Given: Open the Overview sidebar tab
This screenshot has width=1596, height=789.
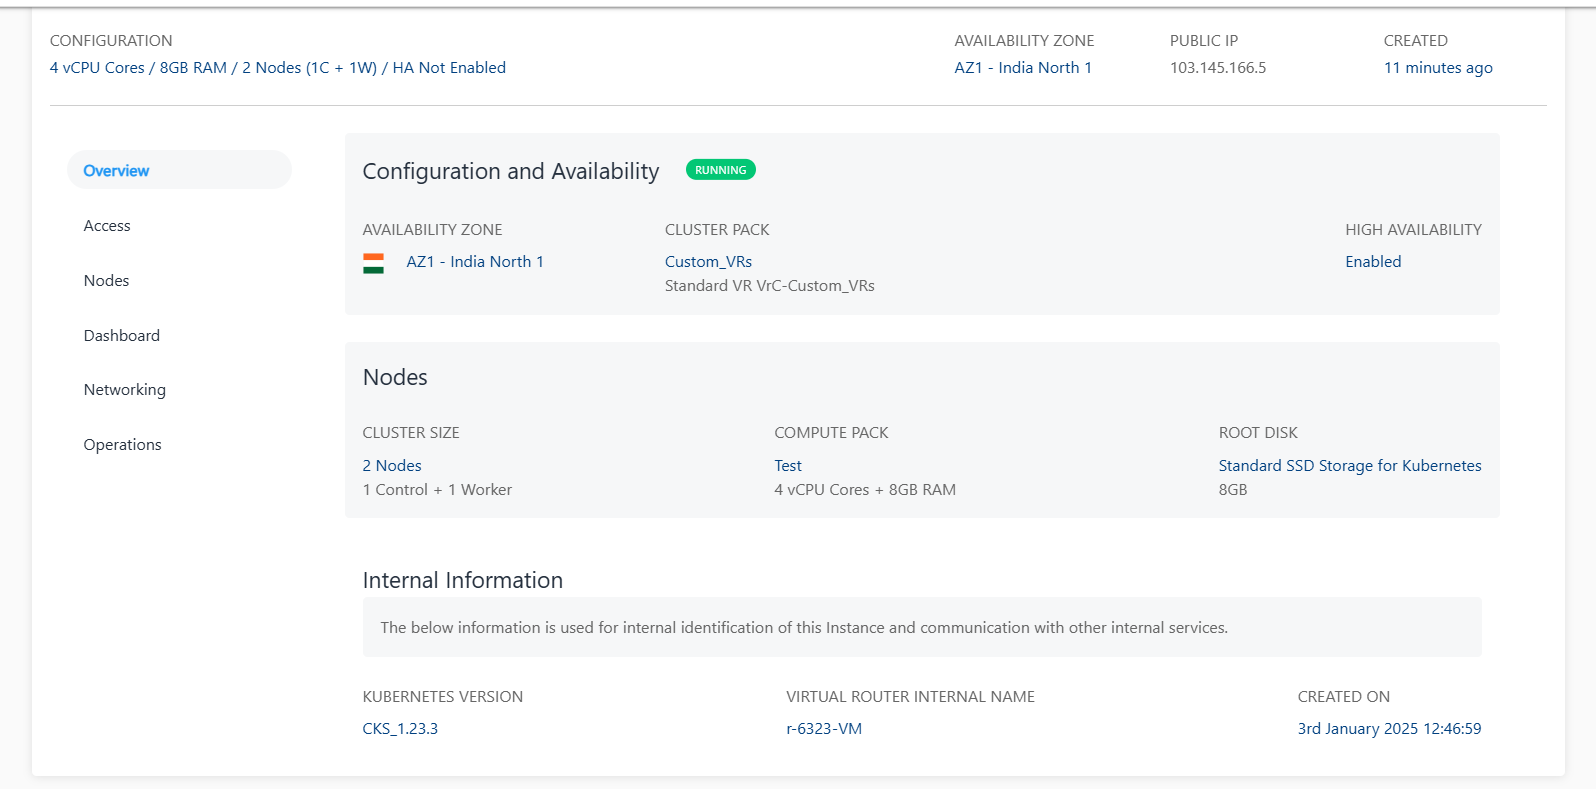Looking at the screenshot, I should pyautogui.click(x=116, y=171).
